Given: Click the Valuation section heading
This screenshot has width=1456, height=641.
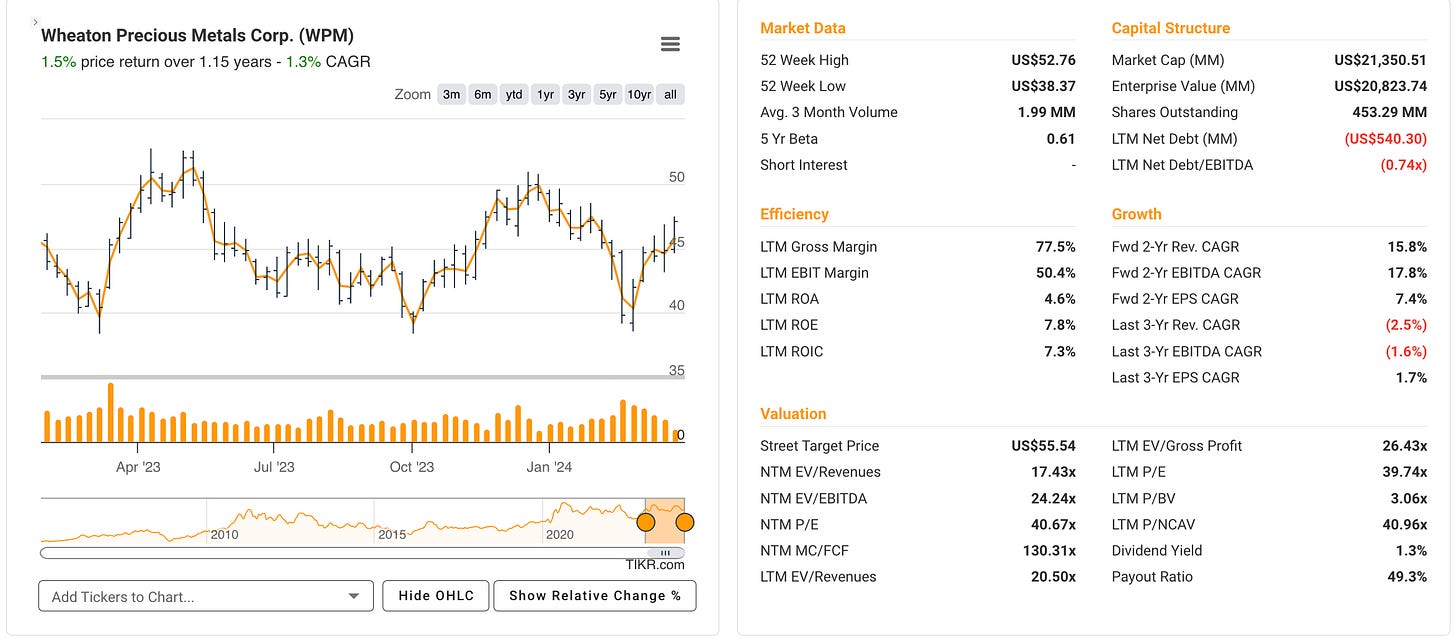Looking at the screenshot, I should (x=793, y=414).
